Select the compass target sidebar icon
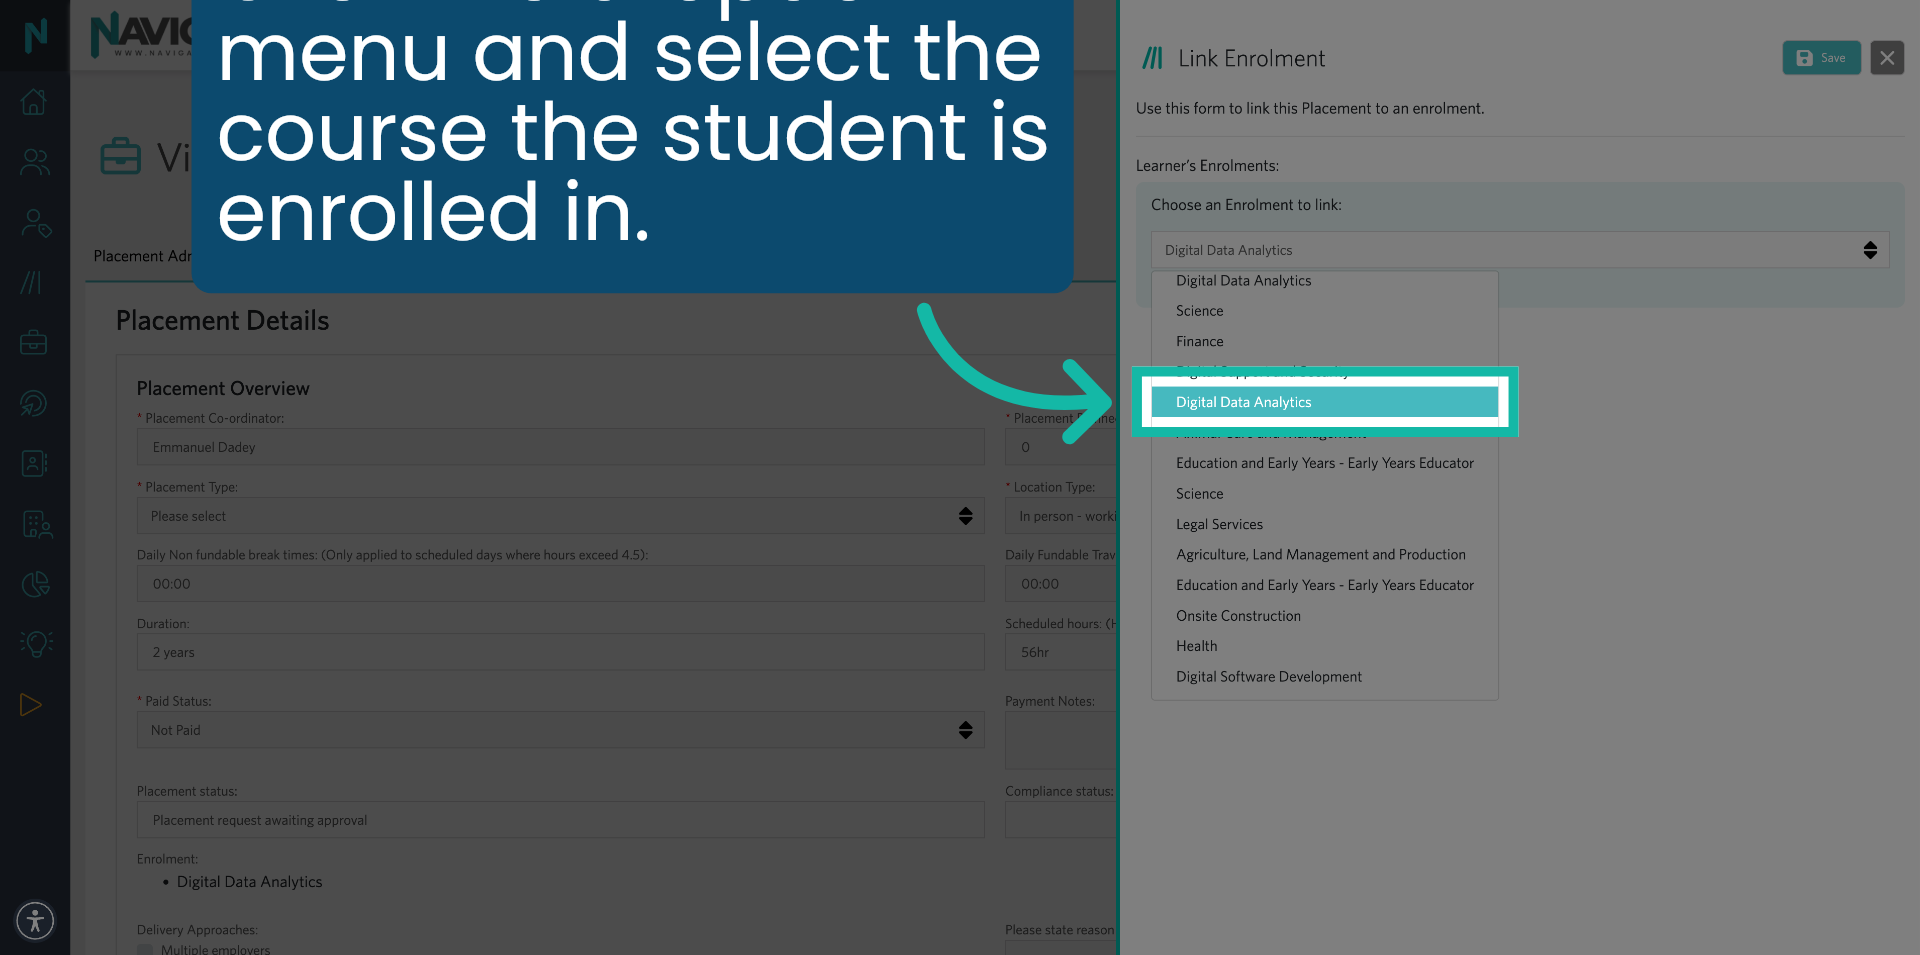1920x955 pixels. [x=34, y=403]
